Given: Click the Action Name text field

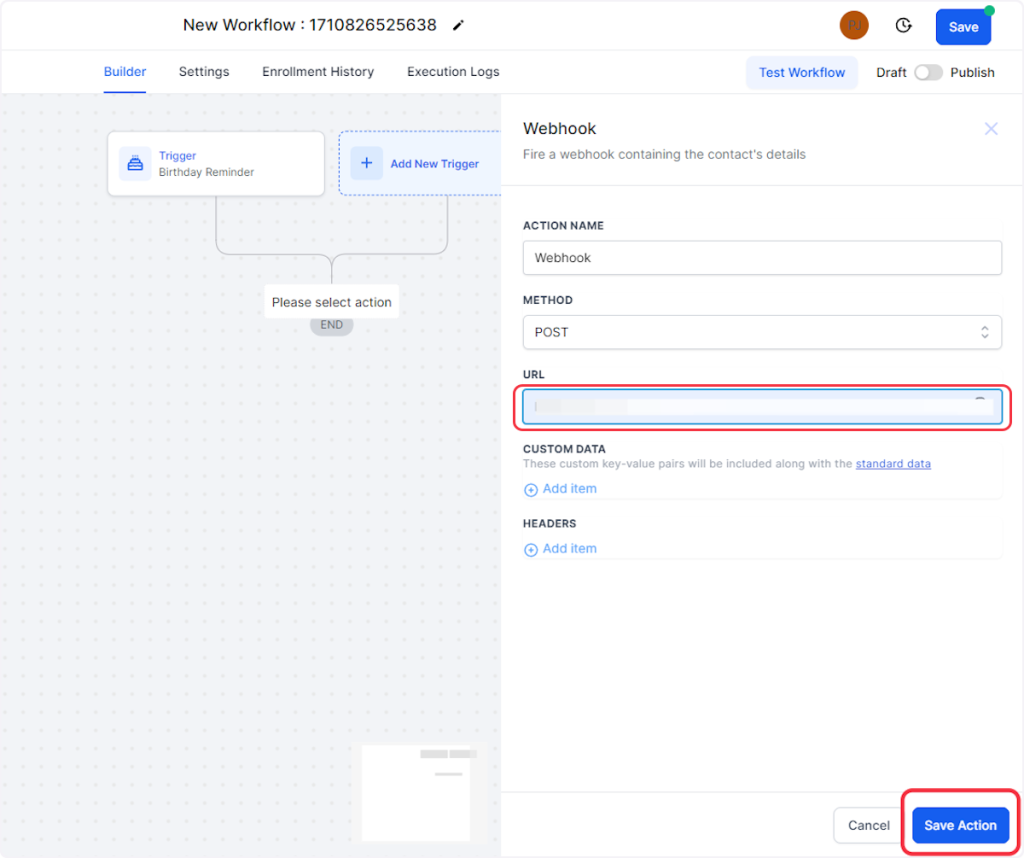Looking at the screenshot, I should (x=762, y=258).
